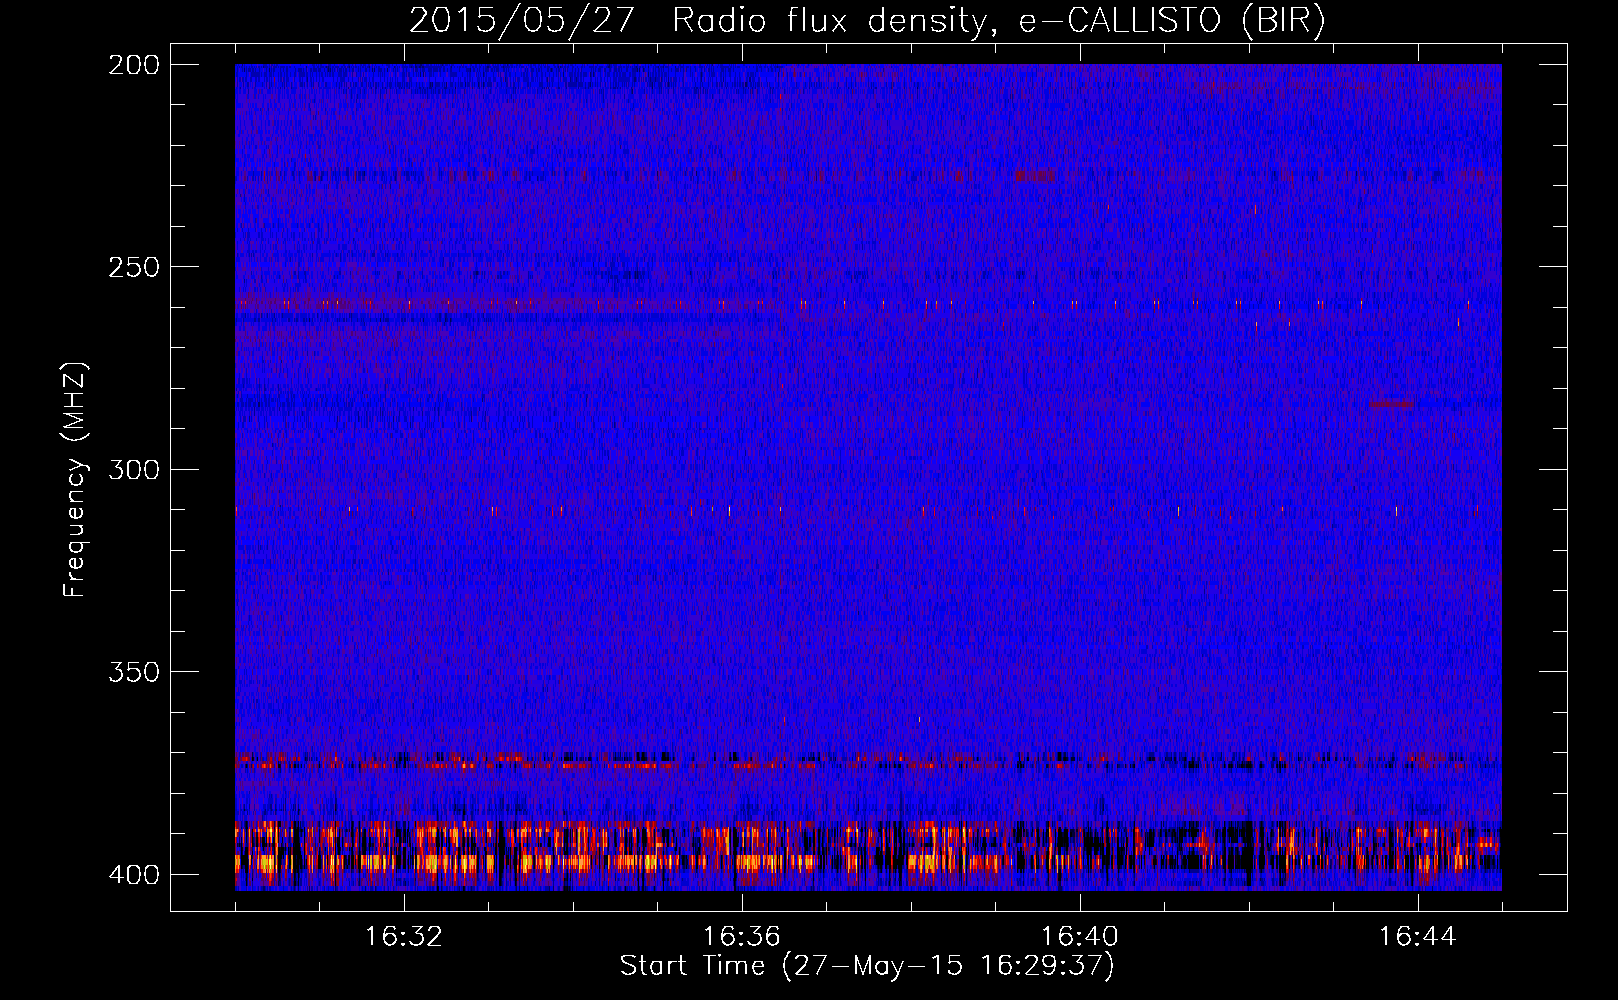1618x1000 pixels.
Task: Click the 'Frequency (MHZ)' axis label
Action: coord(75,480)
